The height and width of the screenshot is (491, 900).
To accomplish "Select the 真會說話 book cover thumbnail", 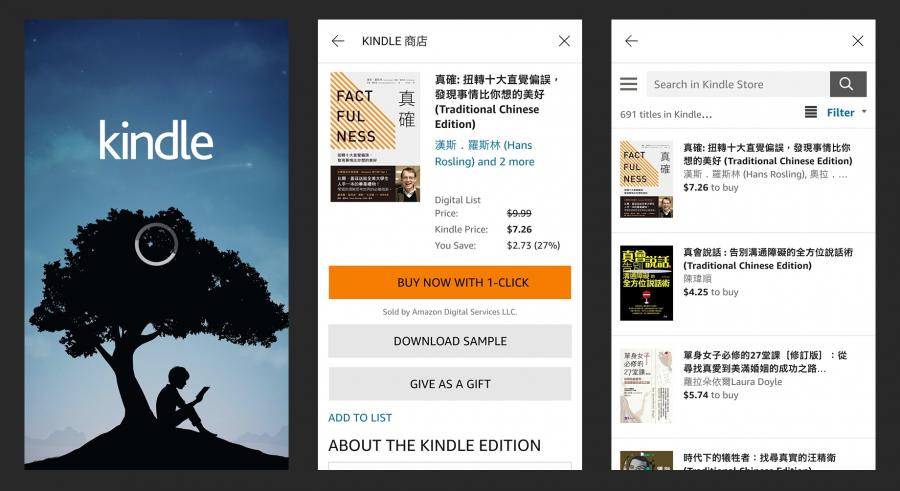I will [x=646, y=283].
